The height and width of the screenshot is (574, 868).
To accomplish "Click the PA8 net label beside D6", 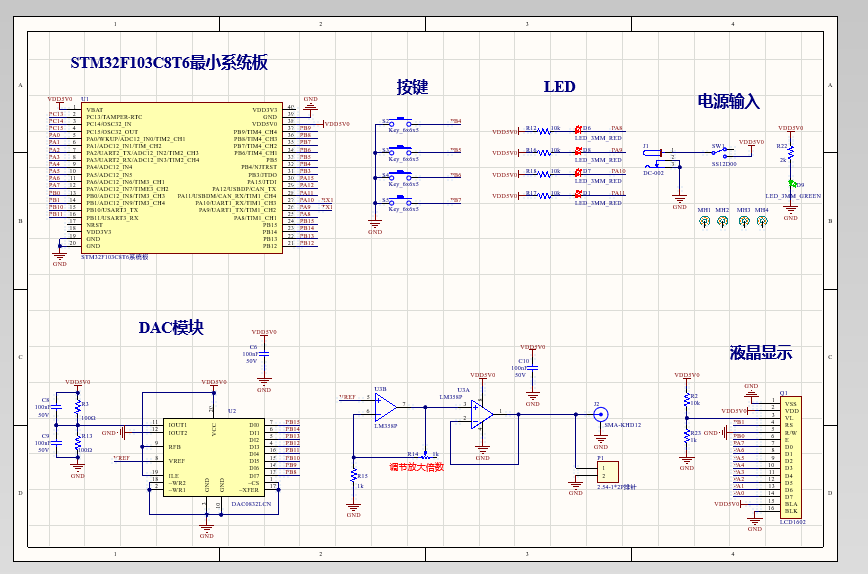I will [x=617, y=128].
